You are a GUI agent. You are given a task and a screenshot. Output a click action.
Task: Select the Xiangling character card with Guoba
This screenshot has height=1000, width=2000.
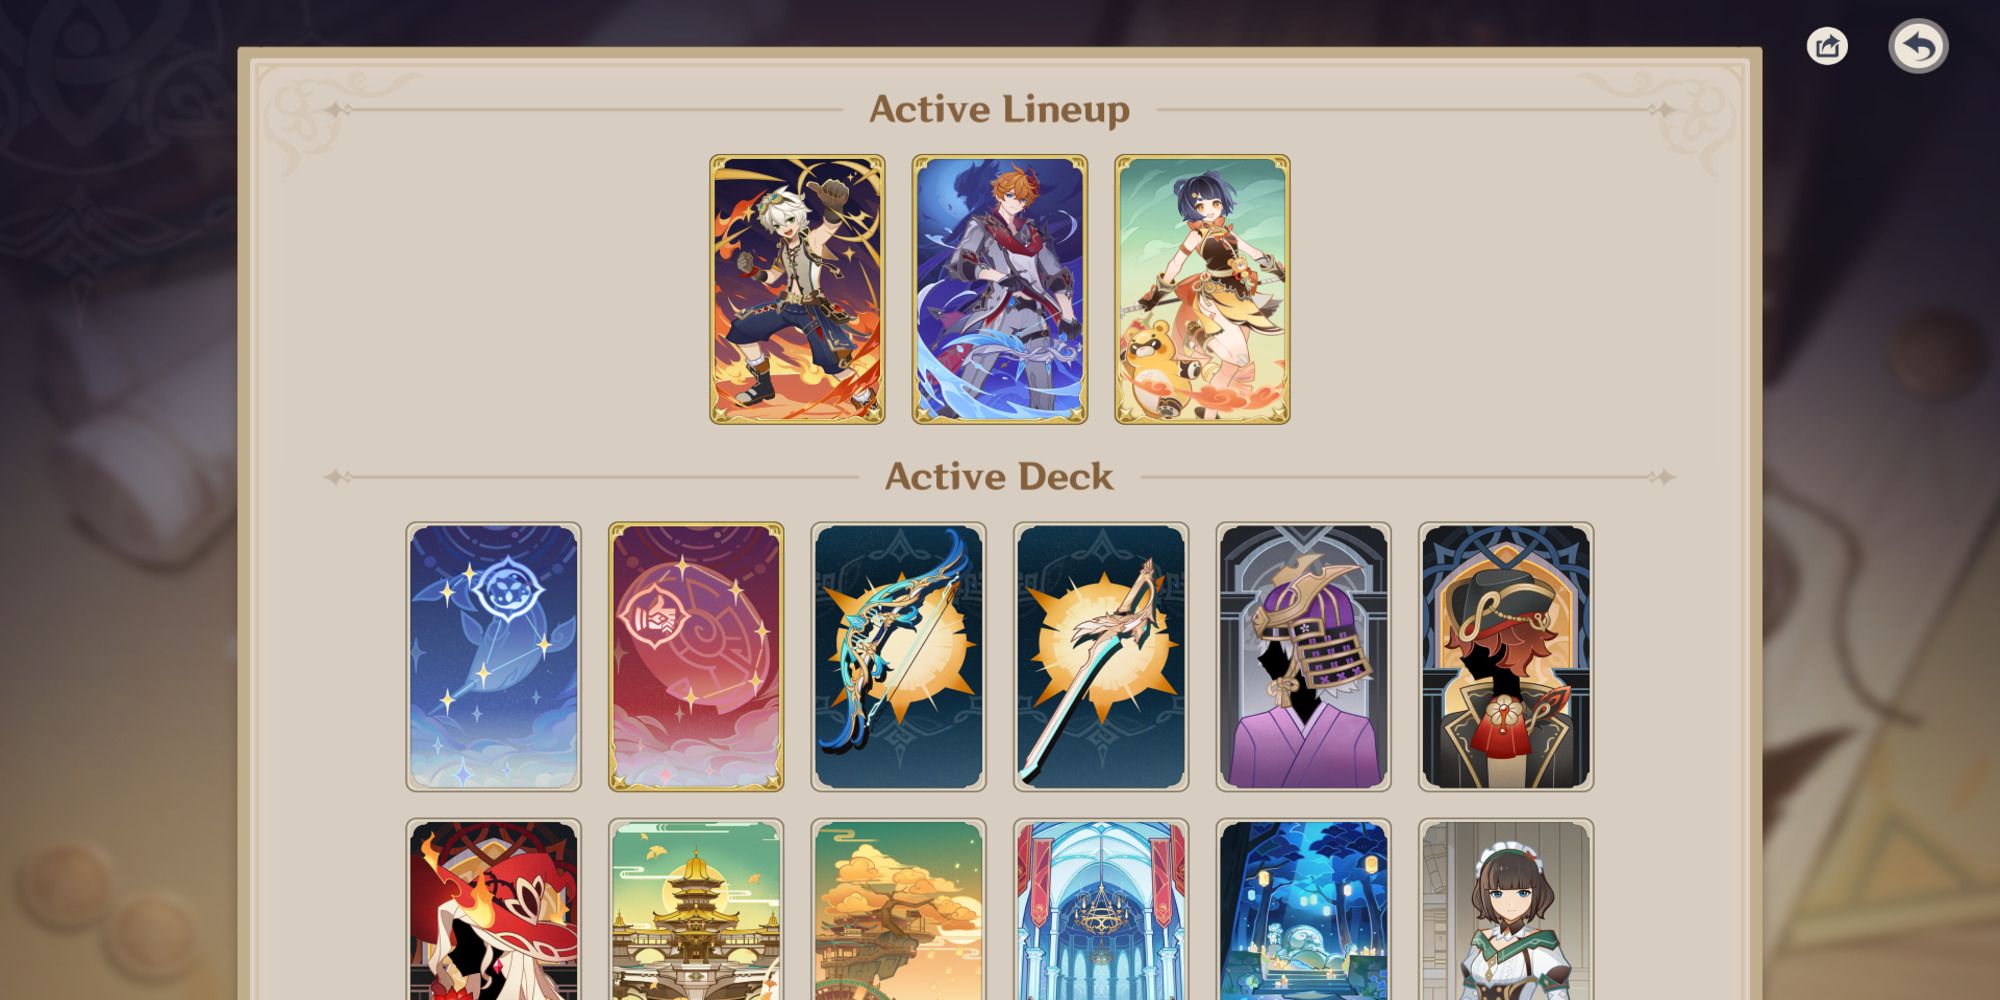tap(1202, 289)
